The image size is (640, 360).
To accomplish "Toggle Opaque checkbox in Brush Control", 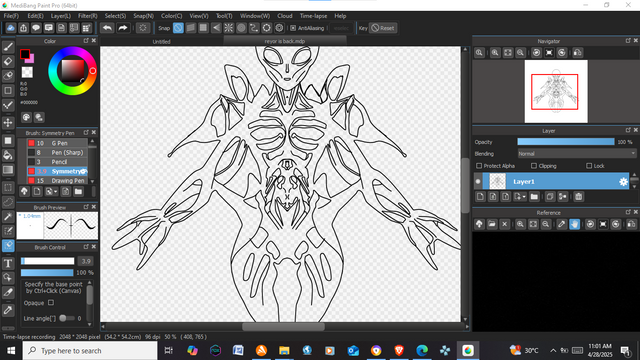I will [x=51, y=303].
